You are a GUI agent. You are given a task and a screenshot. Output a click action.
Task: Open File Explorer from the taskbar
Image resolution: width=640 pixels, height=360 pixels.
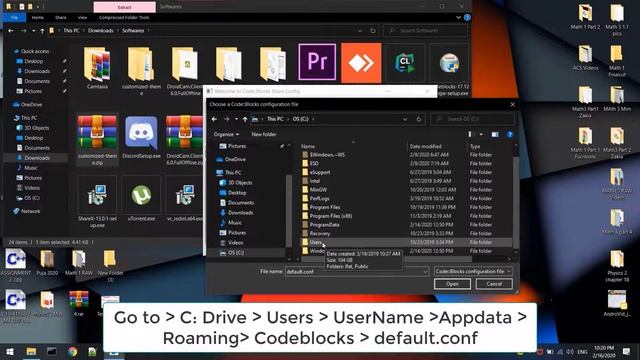31,352
